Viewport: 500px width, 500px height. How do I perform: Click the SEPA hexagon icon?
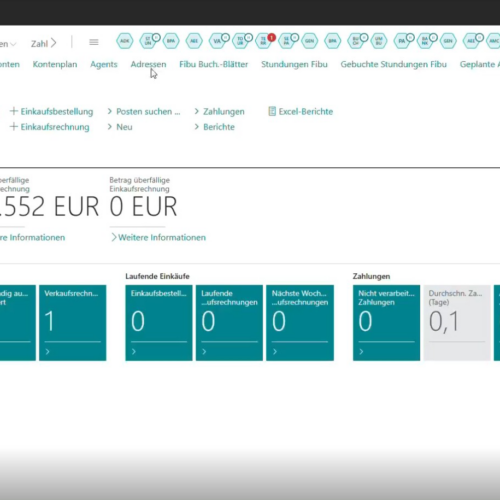coord(287,41)
